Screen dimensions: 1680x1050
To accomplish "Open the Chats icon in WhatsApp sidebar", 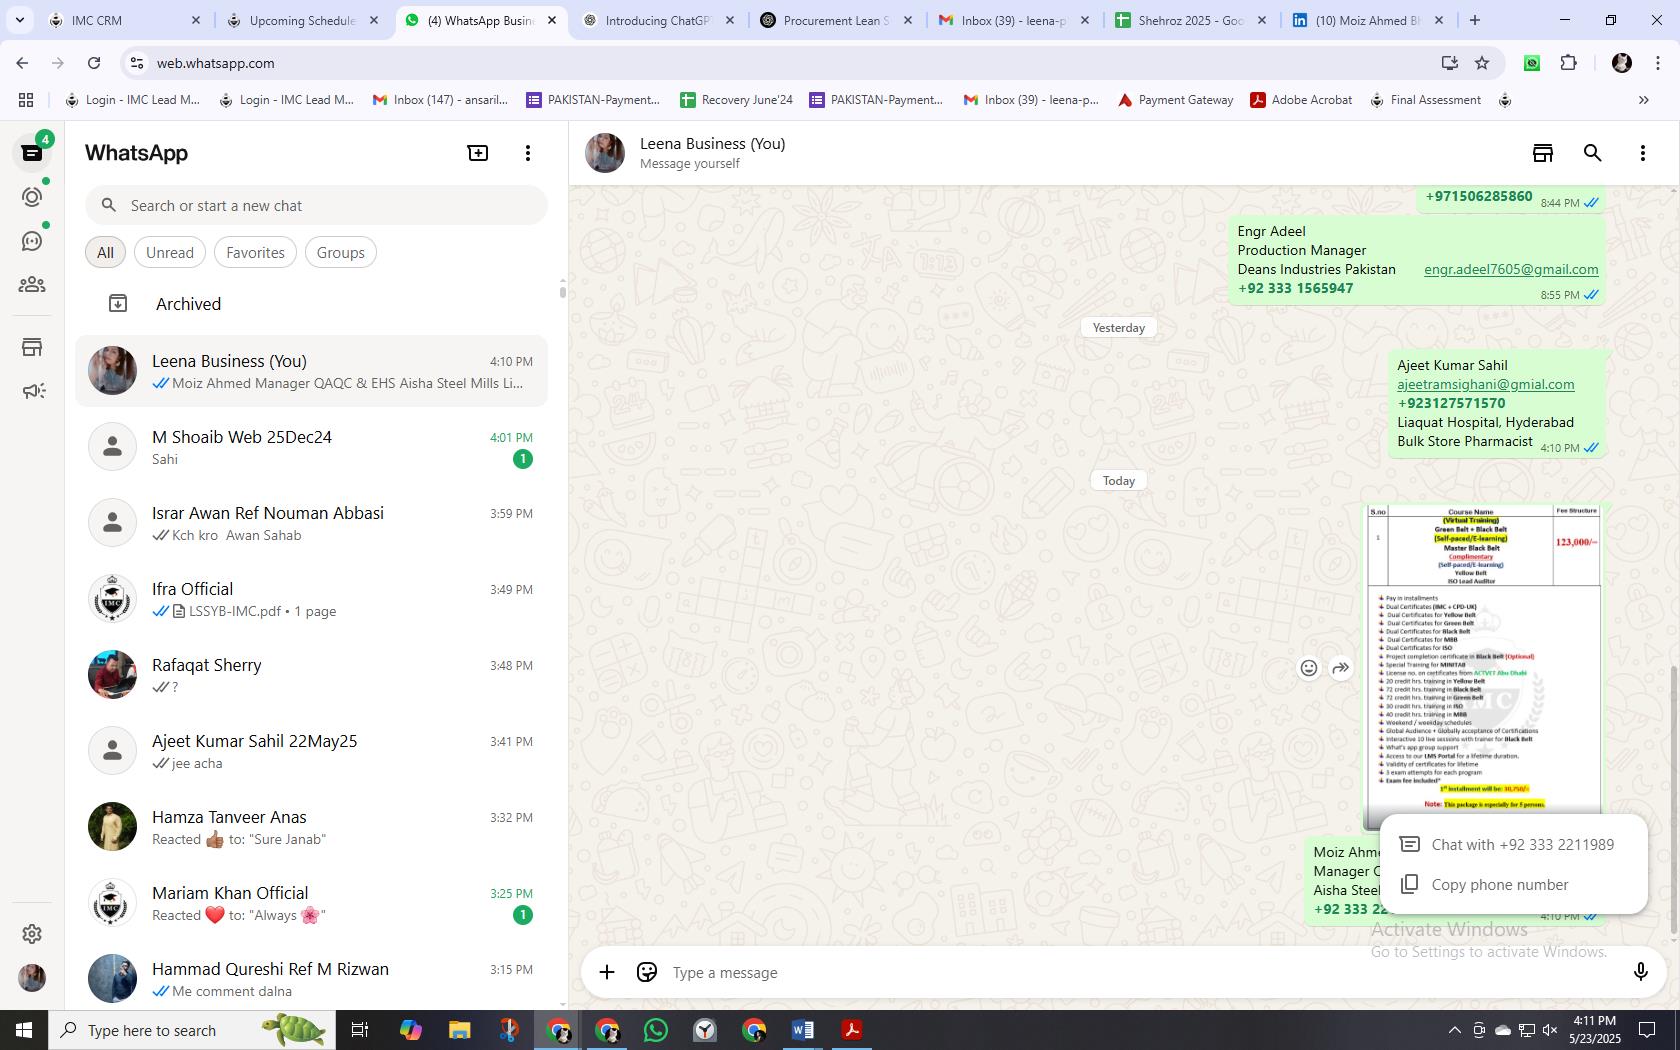I will [32, 153].
